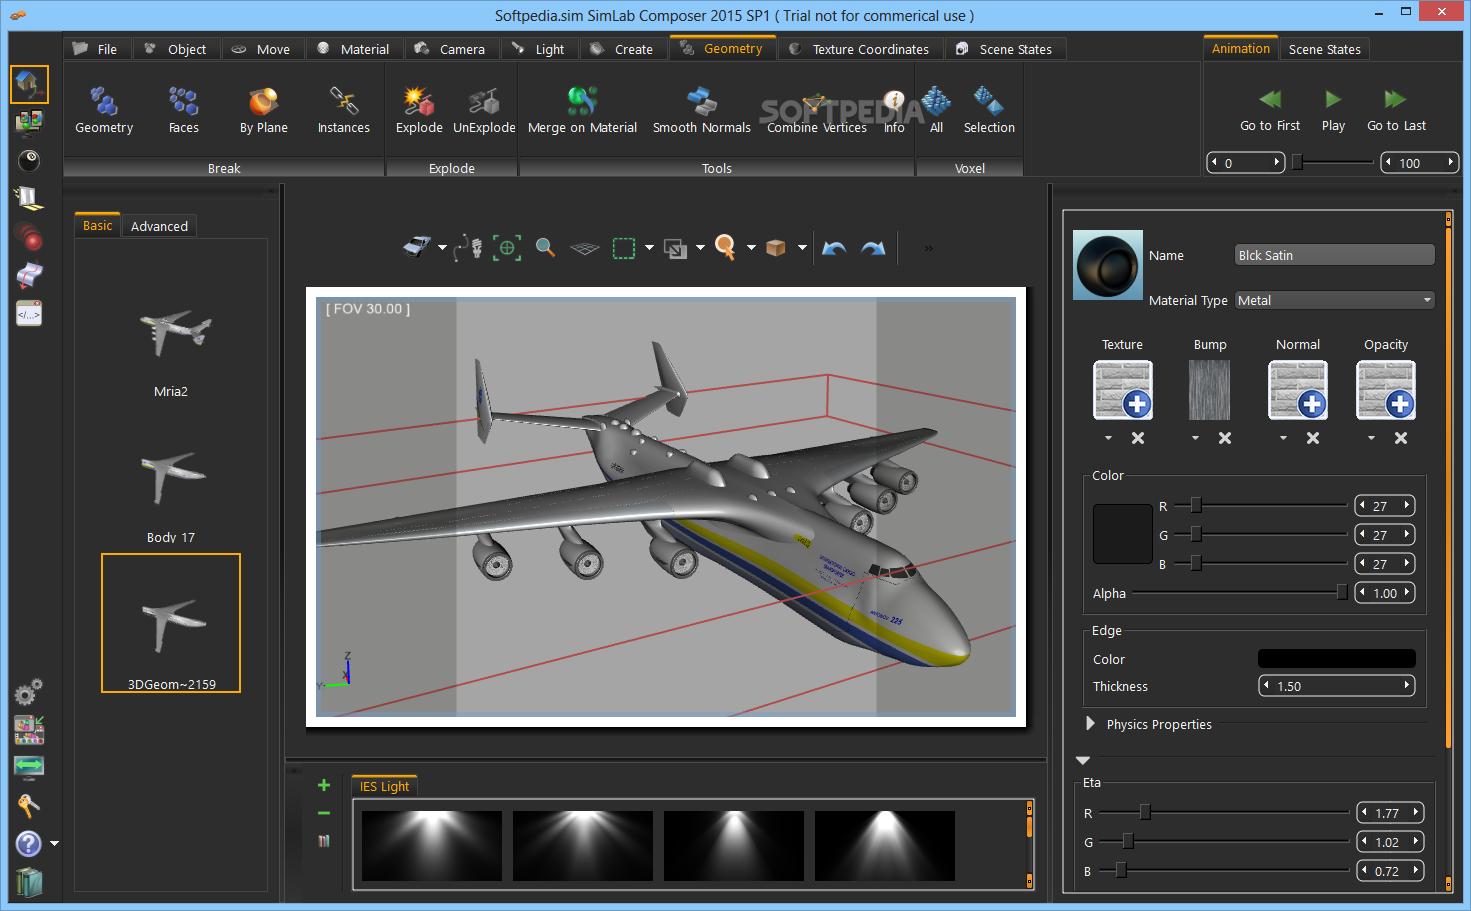Switch to the Material tab

[x=353, y=49]
